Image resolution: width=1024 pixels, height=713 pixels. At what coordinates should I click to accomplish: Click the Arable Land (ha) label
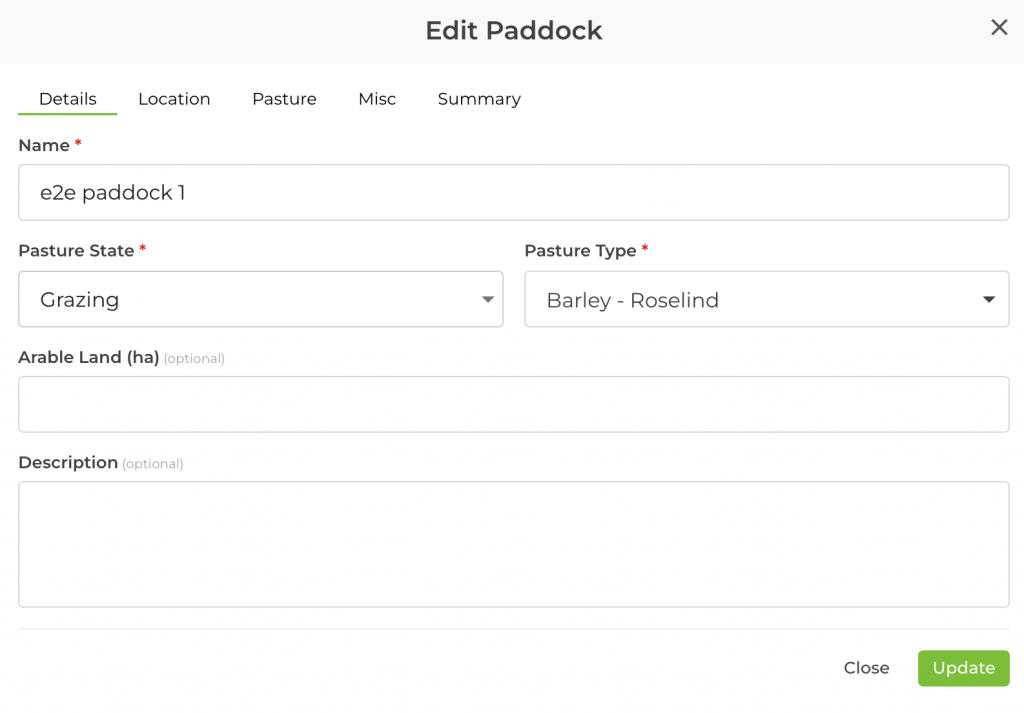89,358
